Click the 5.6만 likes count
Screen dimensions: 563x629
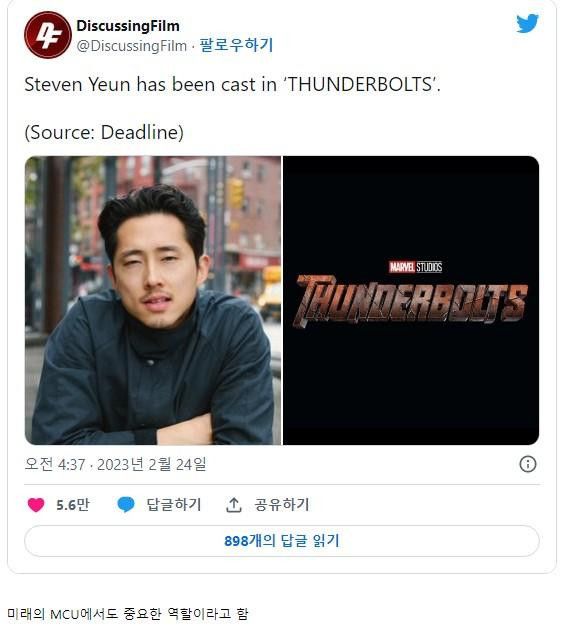pos(73,505)
